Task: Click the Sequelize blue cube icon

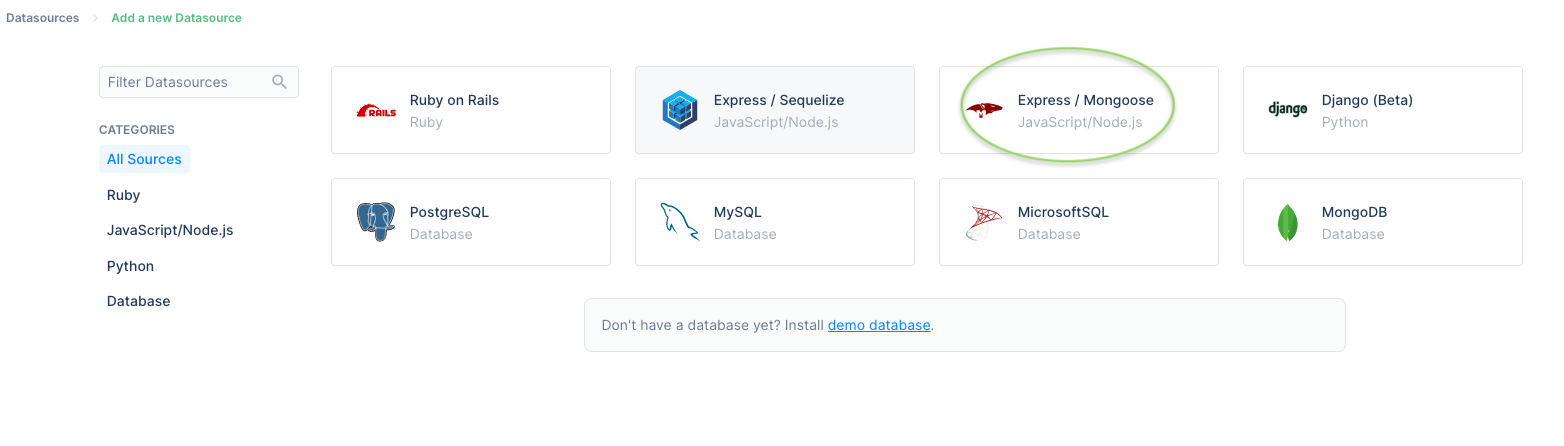Action: pyautogui.click(x=680, y=110)
